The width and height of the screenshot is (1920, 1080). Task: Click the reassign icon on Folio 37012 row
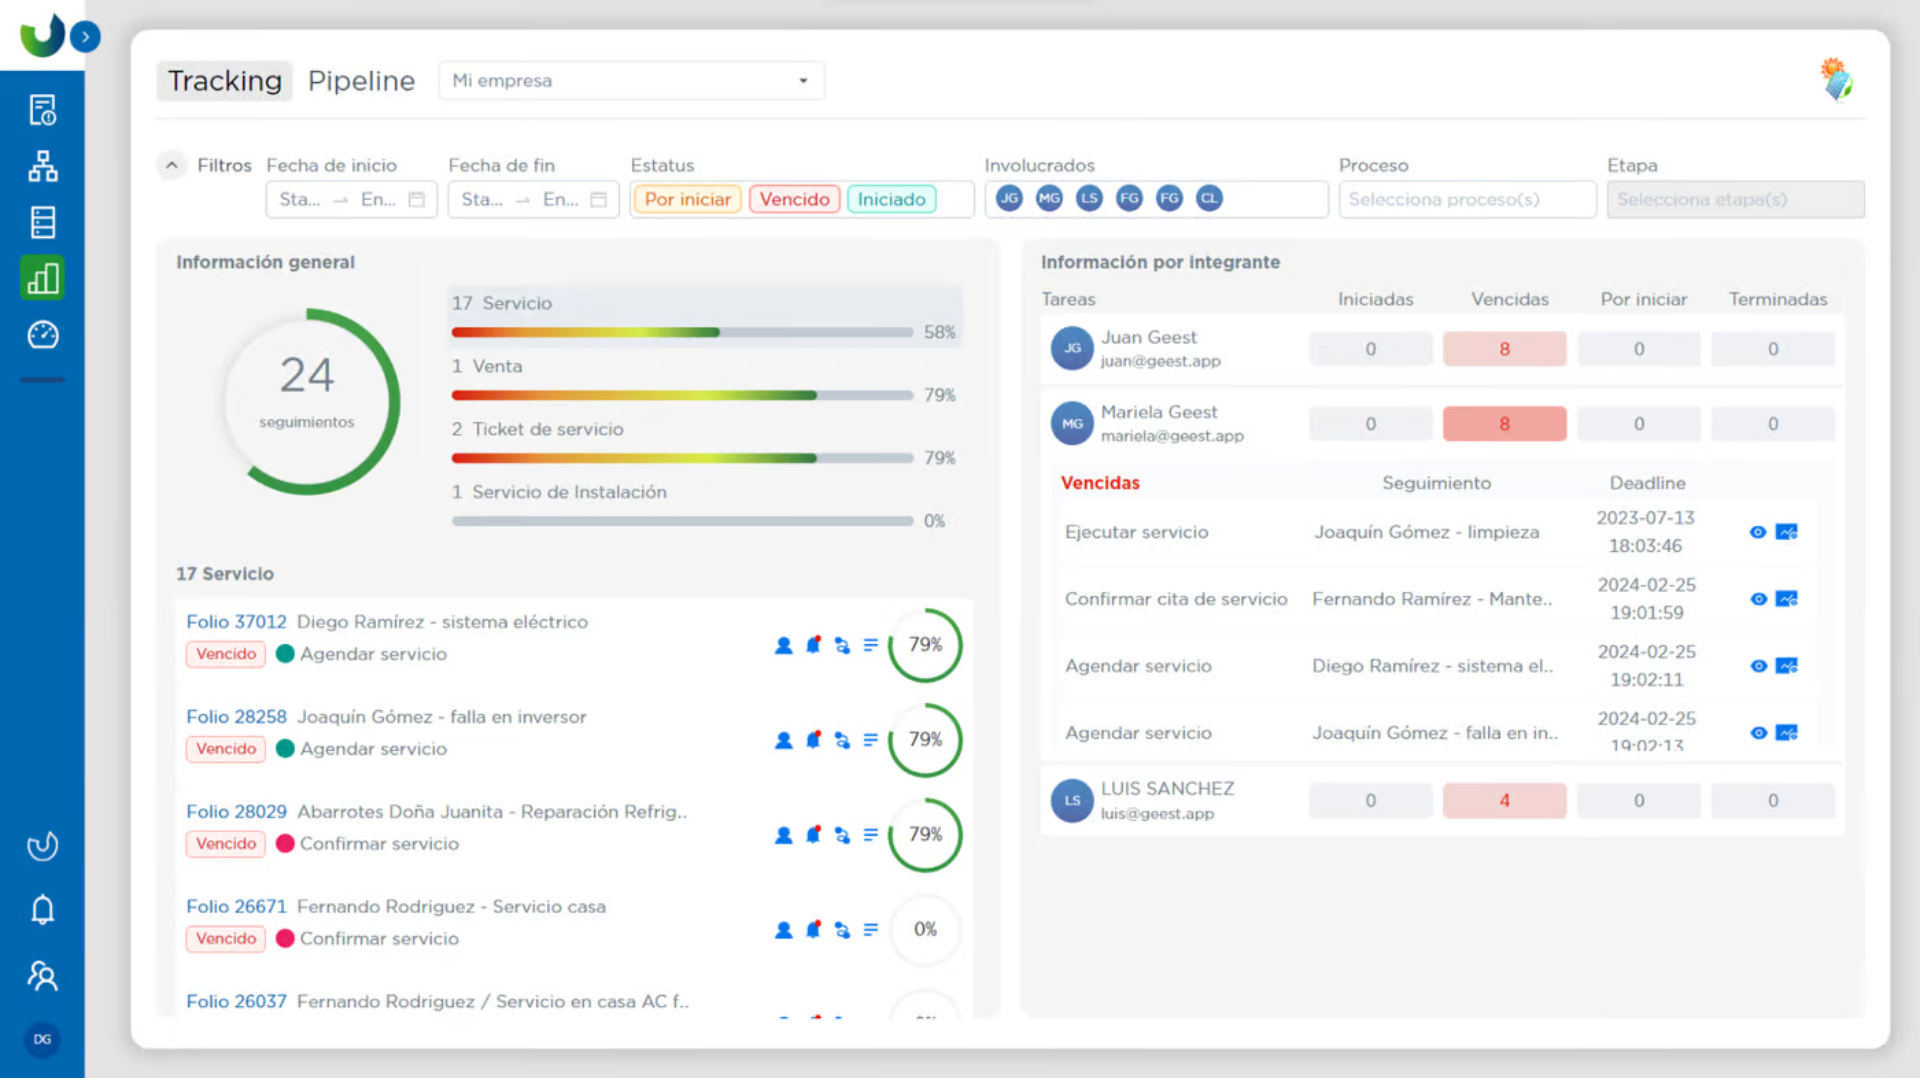click(x=842, y=646)
